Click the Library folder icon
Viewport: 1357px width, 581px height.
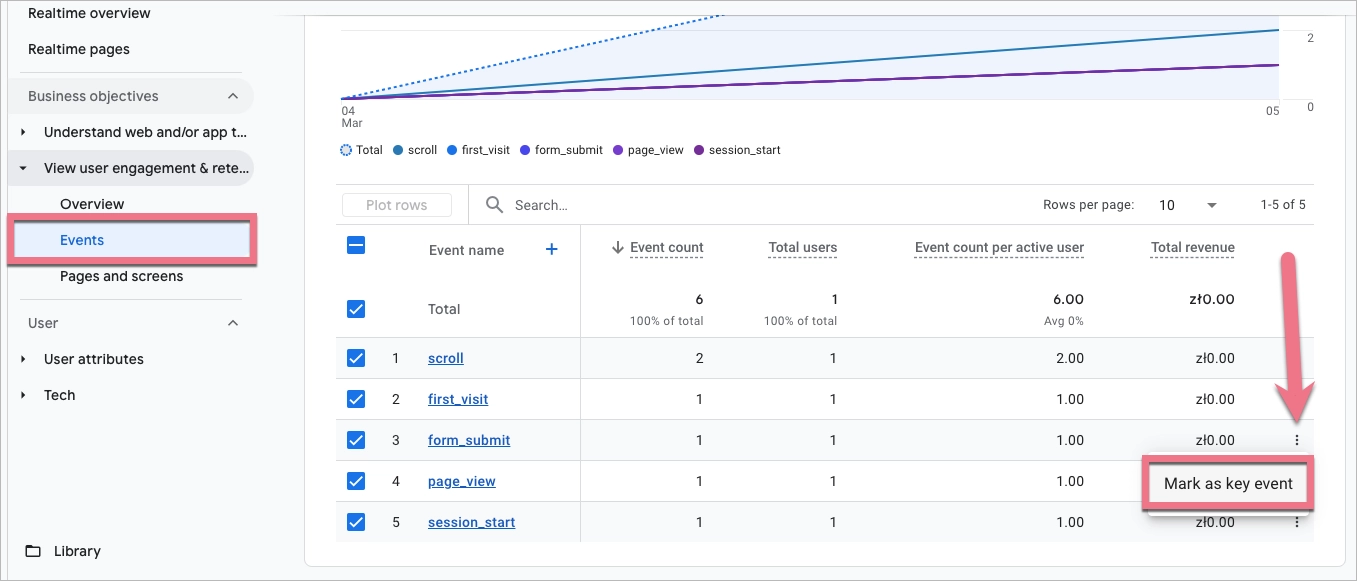tap(34, 551)
